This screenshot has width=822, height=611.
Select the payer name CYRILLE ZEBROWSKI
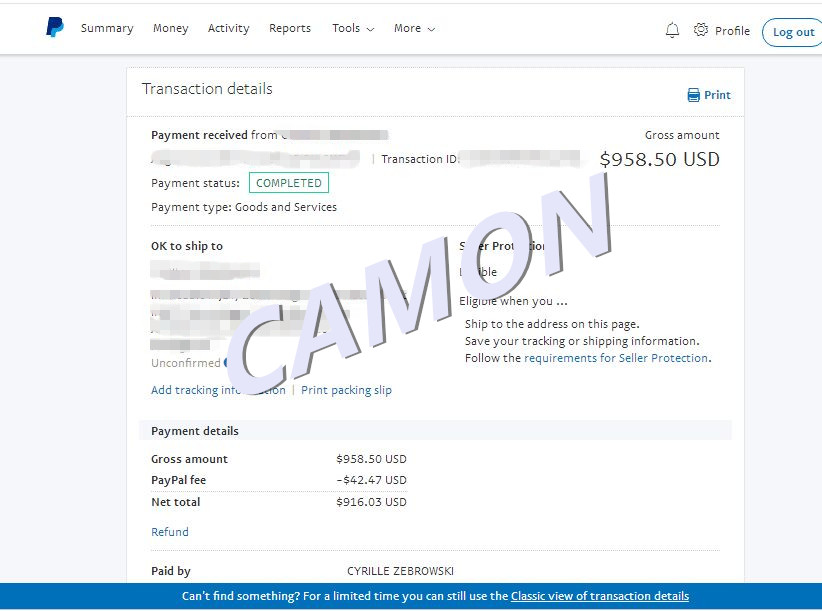[401, 571]
